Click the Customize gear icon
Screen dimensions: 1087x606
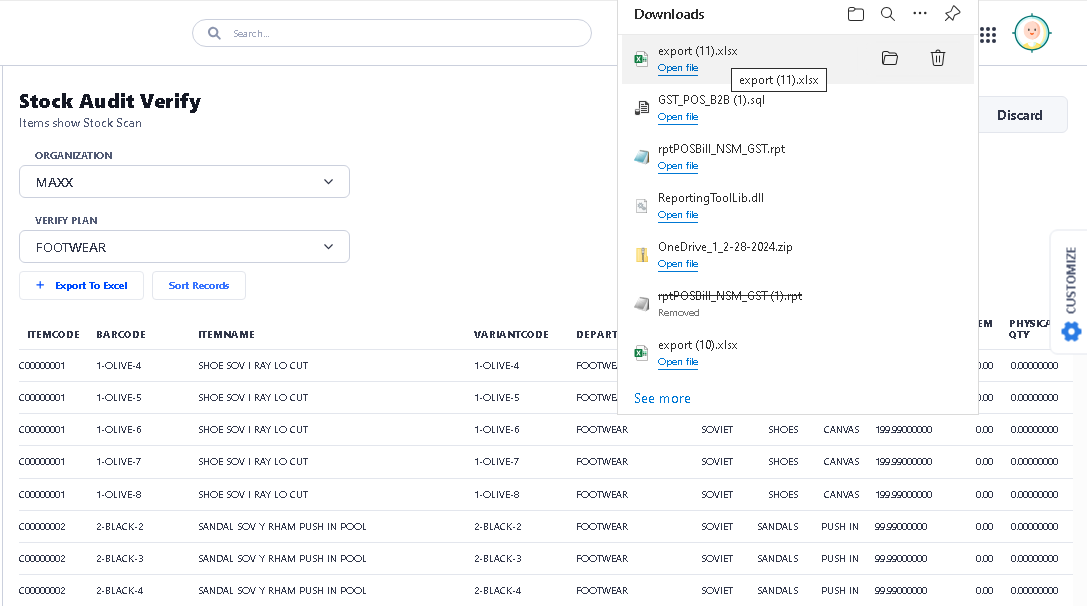pyautogui.click(x=1071, y=331)
